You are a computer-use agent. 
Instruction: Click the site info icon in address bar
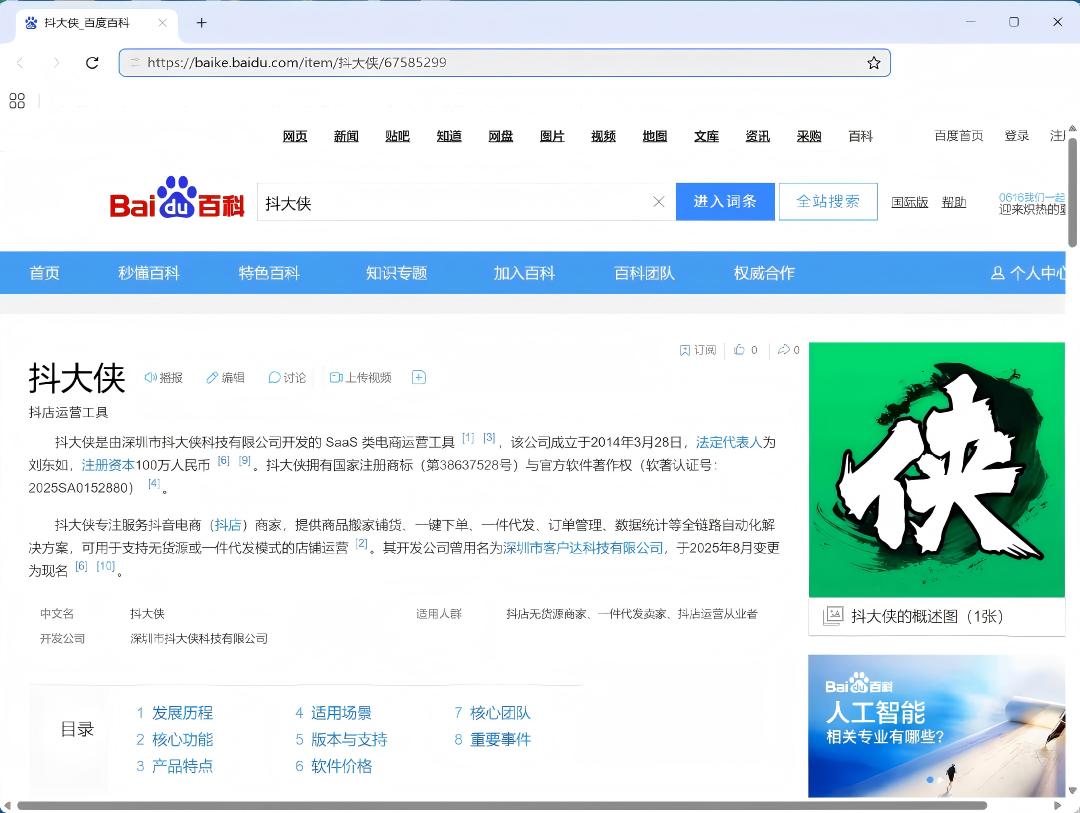click(x=135, y=63)
